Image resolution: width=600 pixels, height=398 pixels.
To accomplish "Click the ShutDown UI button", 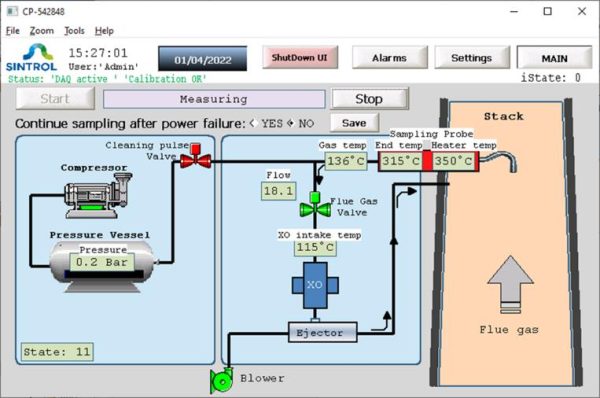I will coord(300,57).
